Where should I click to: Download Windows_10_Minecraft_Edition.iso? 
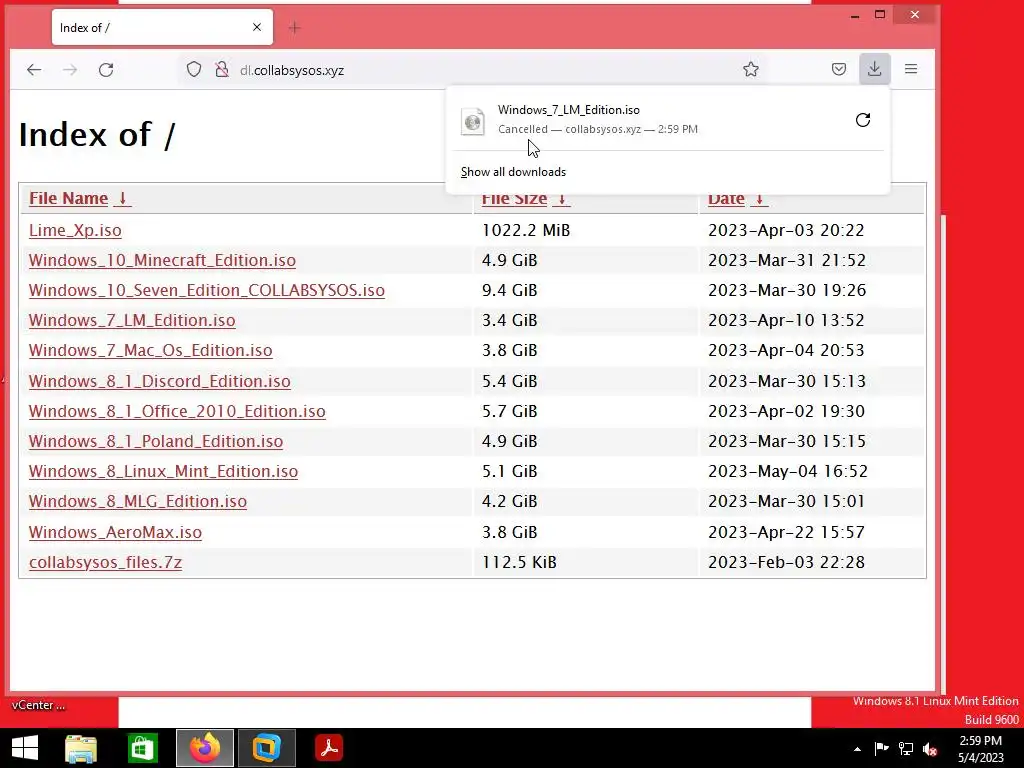click(162, 261)
